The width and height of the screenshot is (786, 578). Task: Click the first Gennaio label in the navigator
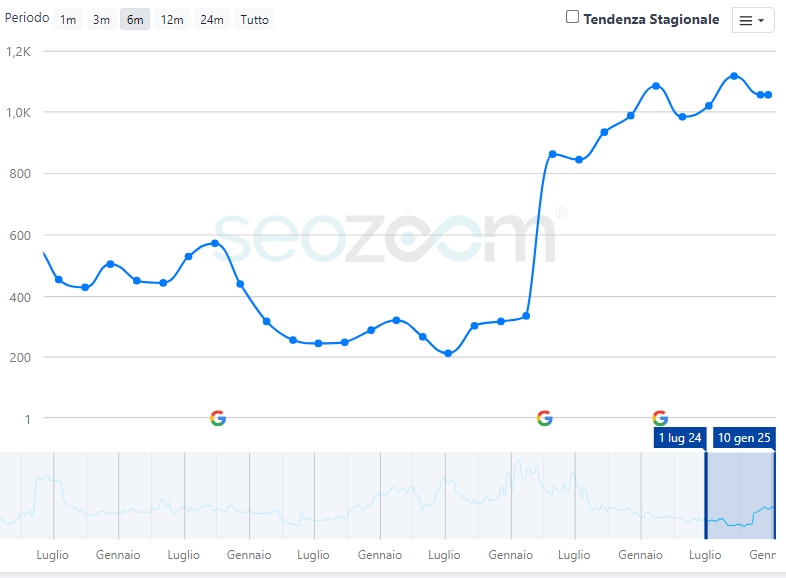pyautogui.click(x=118, y=555)
